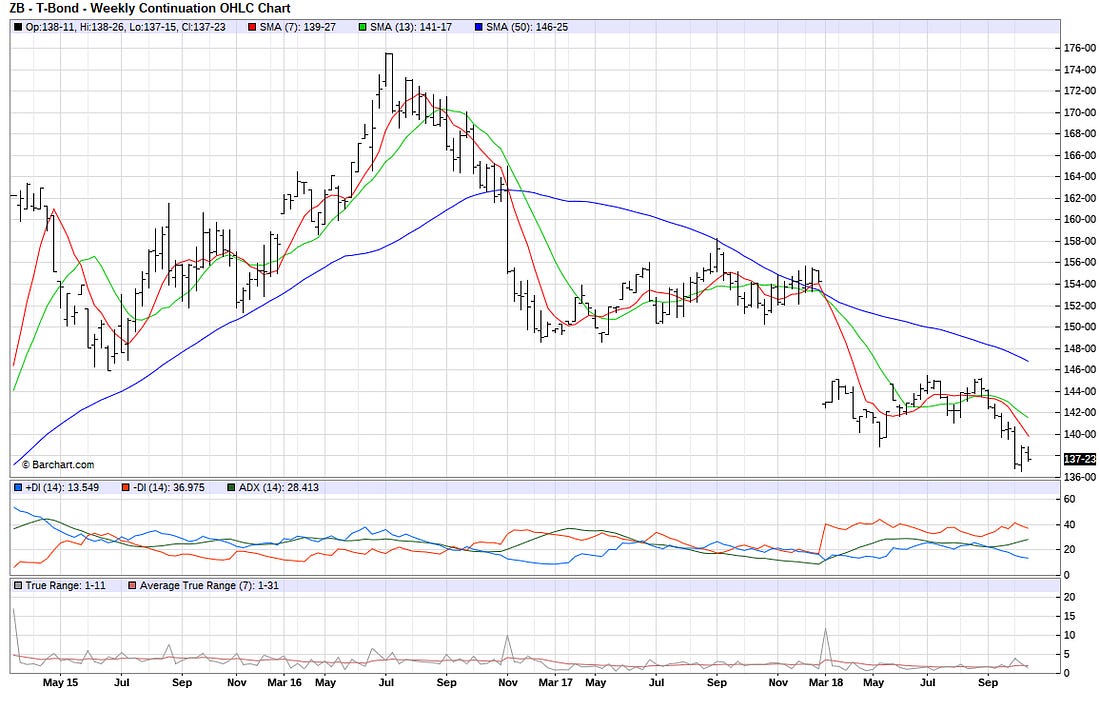Screen dimensions: 1100x712
Task: Click the '142-00' price axis label
Action: [1080, 412]
